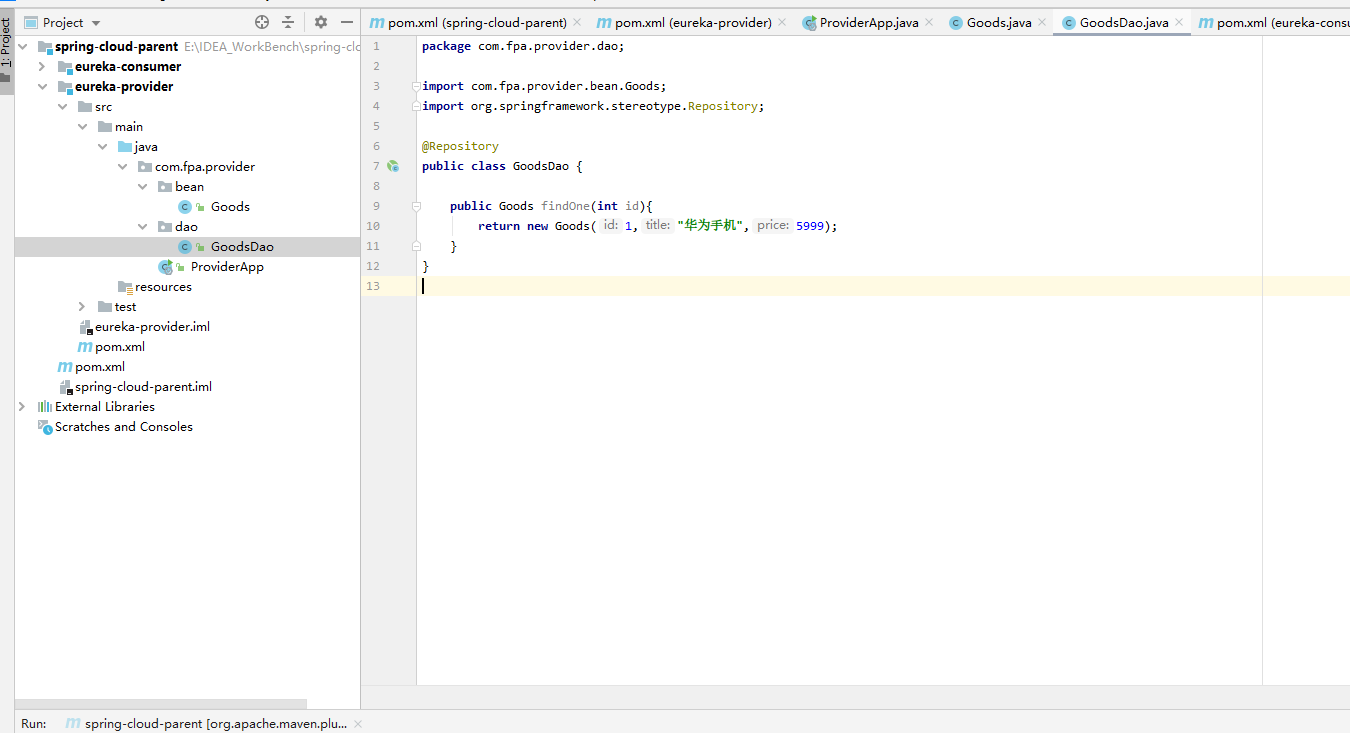
Task: Click the eureka-consumer module folder icon
Action: tap(65, 67)
